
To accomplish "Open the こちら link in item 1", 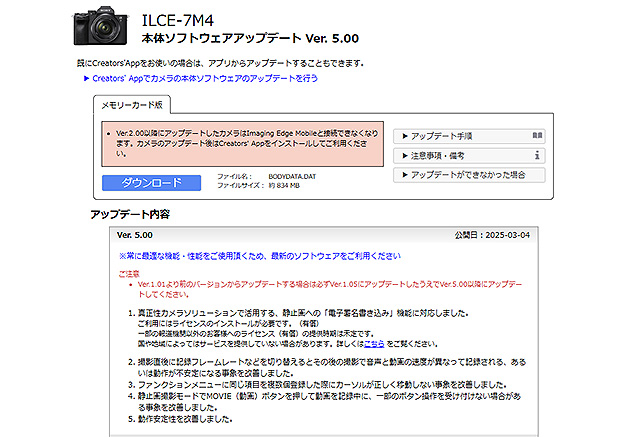I will (374, 344).
